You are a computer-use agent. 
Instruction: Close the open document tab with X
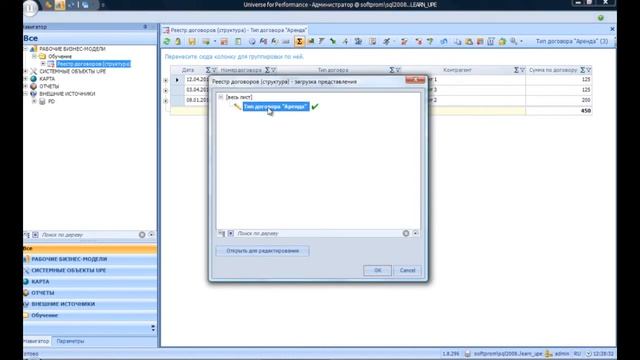pyautogui.click(x=612, y=29)
